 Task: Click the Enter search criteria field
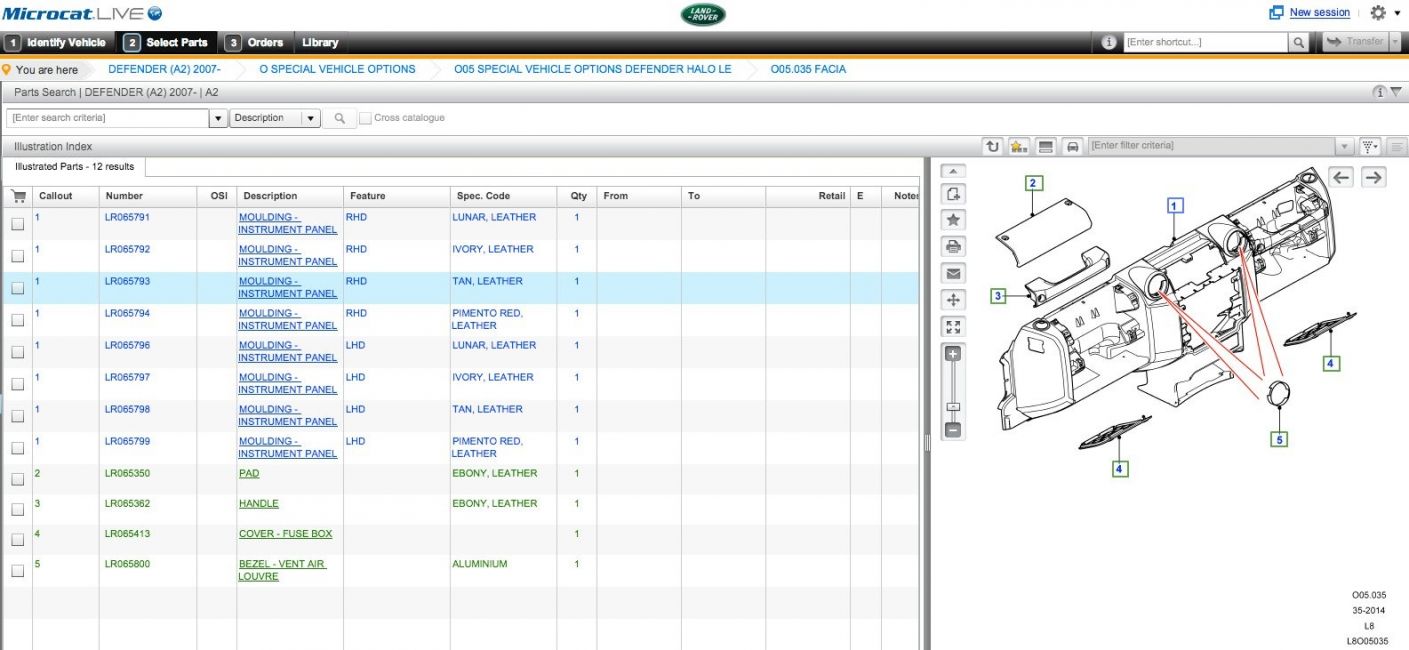108,118
